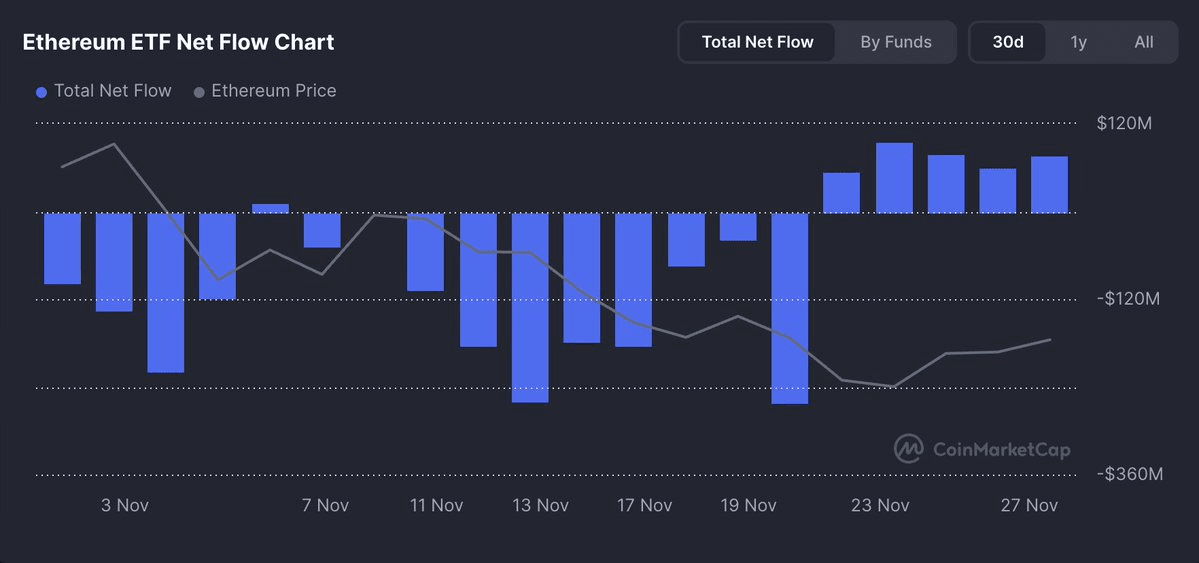Click the Ethereum ETF Net Flow Chart title
Screen dimensions: 1199x563
(178, 42)
